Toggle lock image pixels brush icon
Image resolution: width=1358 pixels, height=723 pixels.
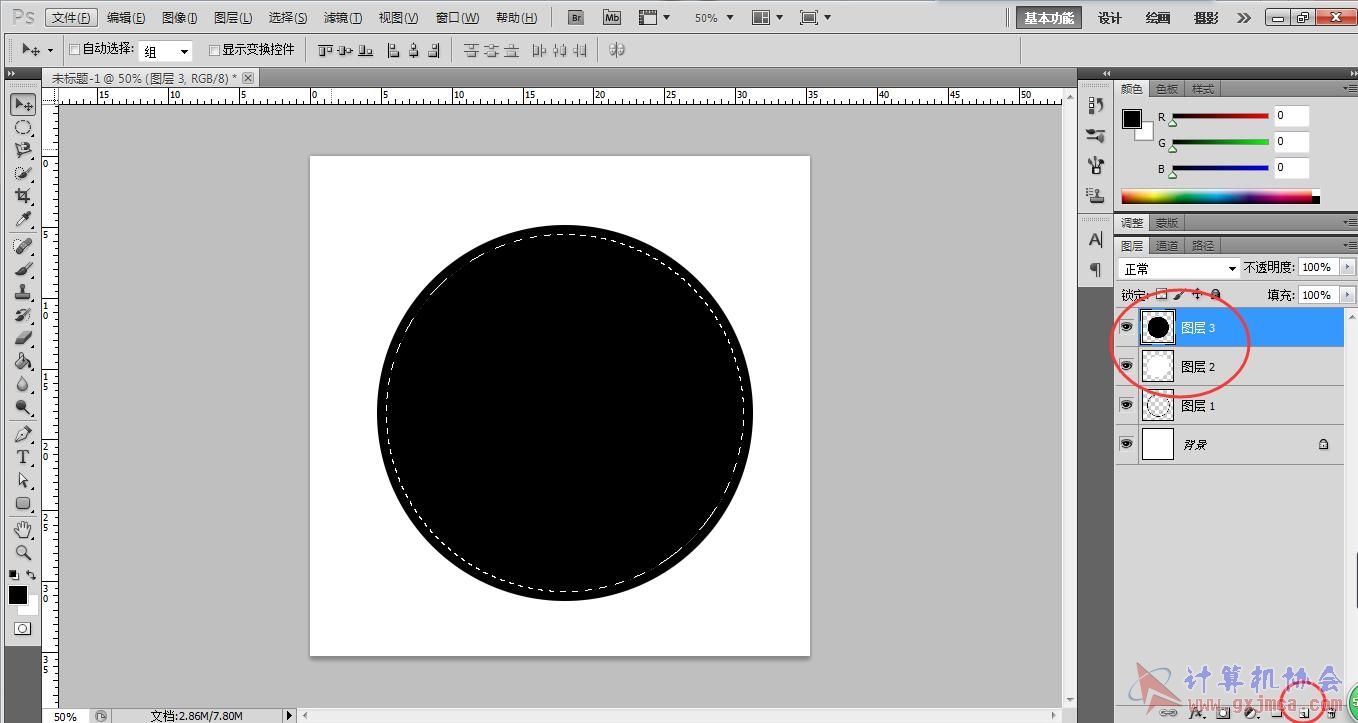click(x=1179, y=295)
